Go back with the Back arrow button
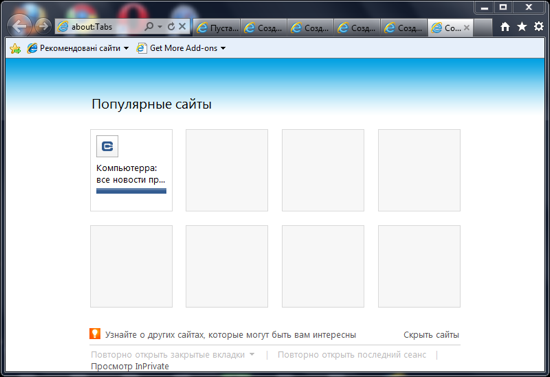 (19, 26)
